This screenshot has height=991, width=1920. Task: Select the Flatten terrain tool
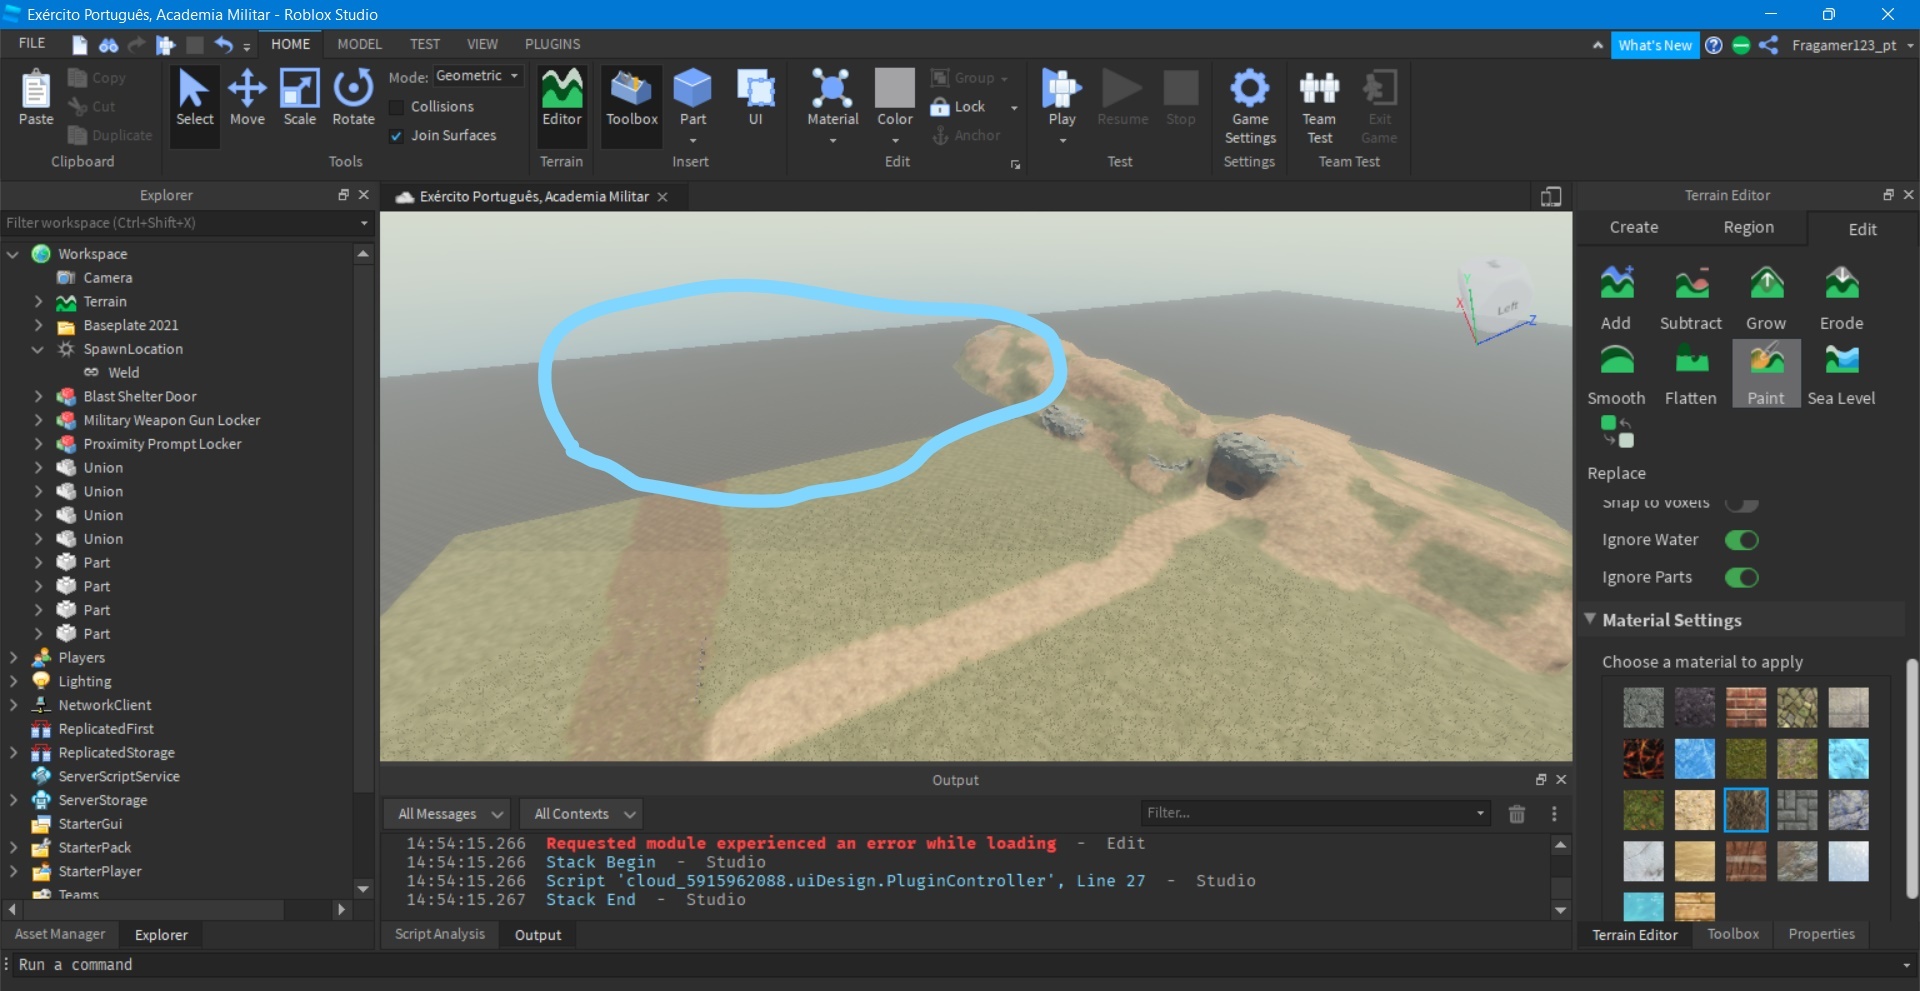point(1691,374)
